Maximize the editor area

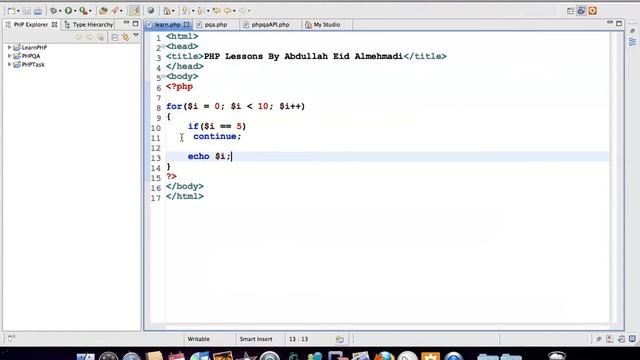[x=619, y=24]
